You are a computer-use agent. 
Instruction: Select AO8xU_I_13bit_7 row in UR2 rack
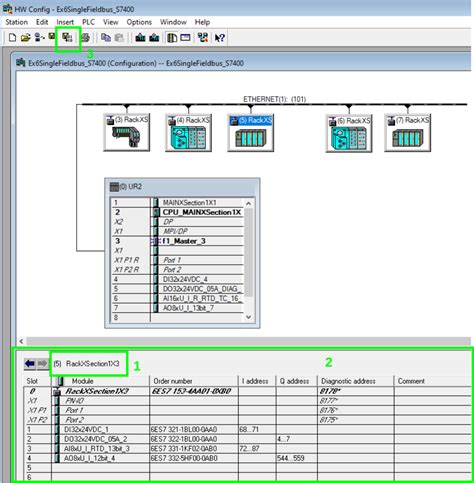click(x=178, y=308)
